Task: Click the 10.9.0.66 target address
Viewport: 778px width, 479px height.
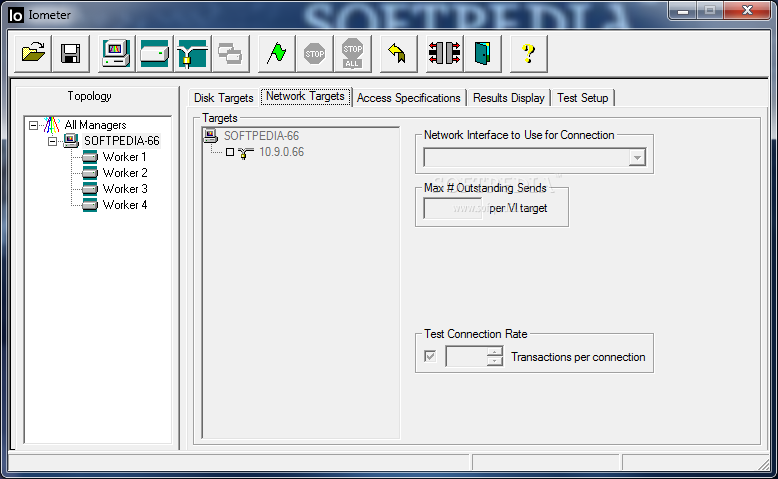Action: pos(281,152)
